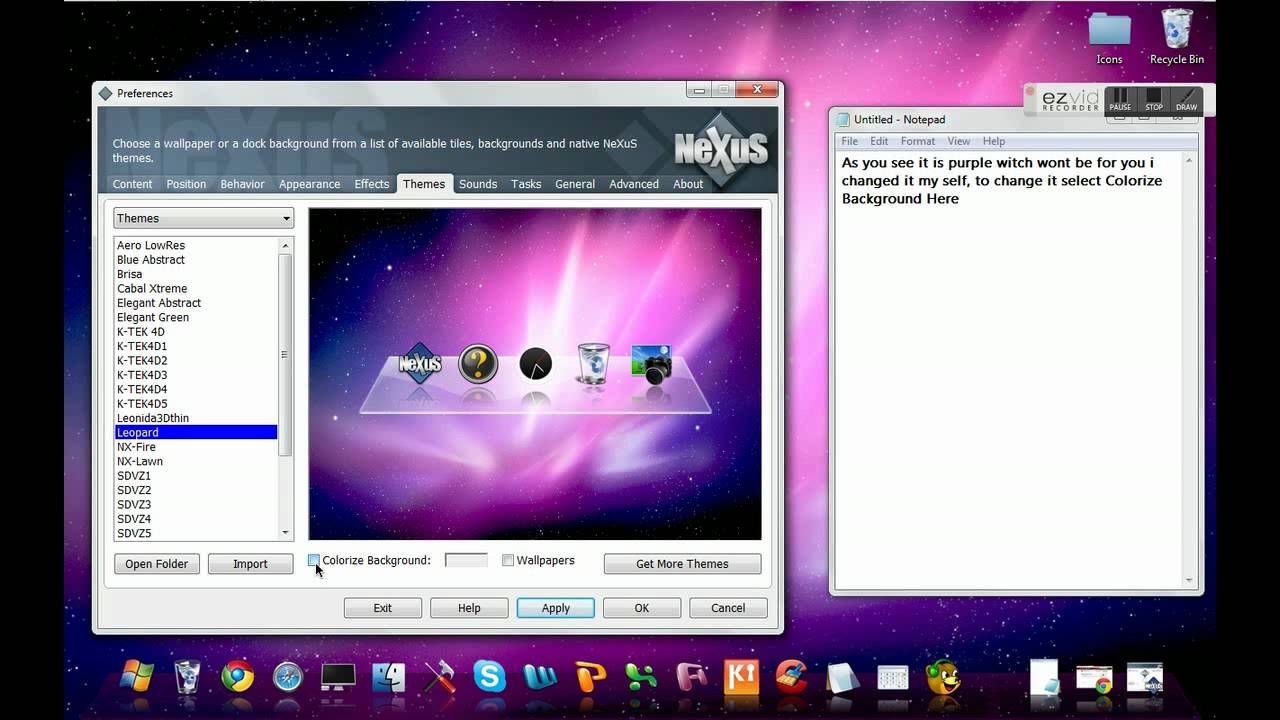The width and height of the screenshot is (1280, 720).
Task: Switch to the Position tab
Action: pyautogui.click(x=186, y=184)
